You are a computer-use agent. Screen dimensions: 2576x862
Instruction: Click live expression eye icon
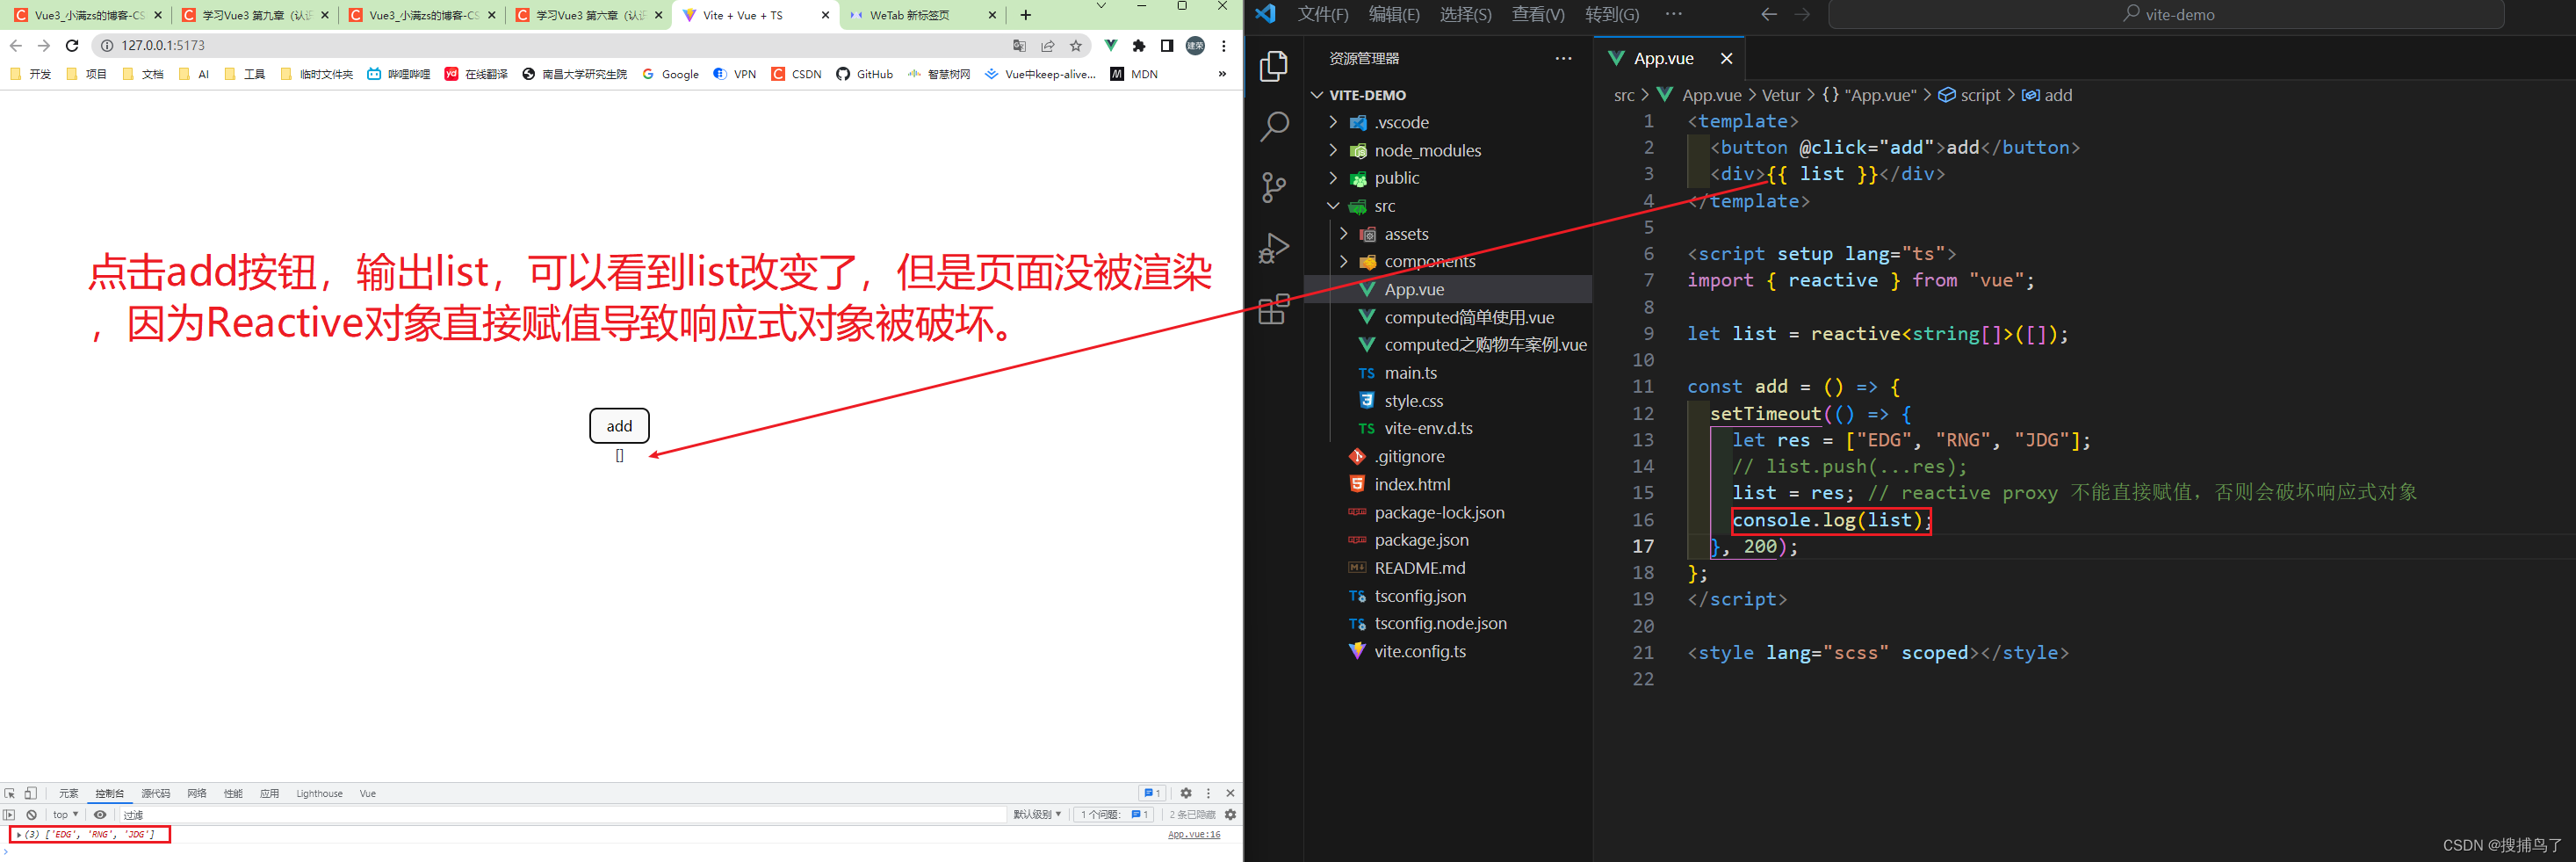pyautogui.click(x=100, y=815)
